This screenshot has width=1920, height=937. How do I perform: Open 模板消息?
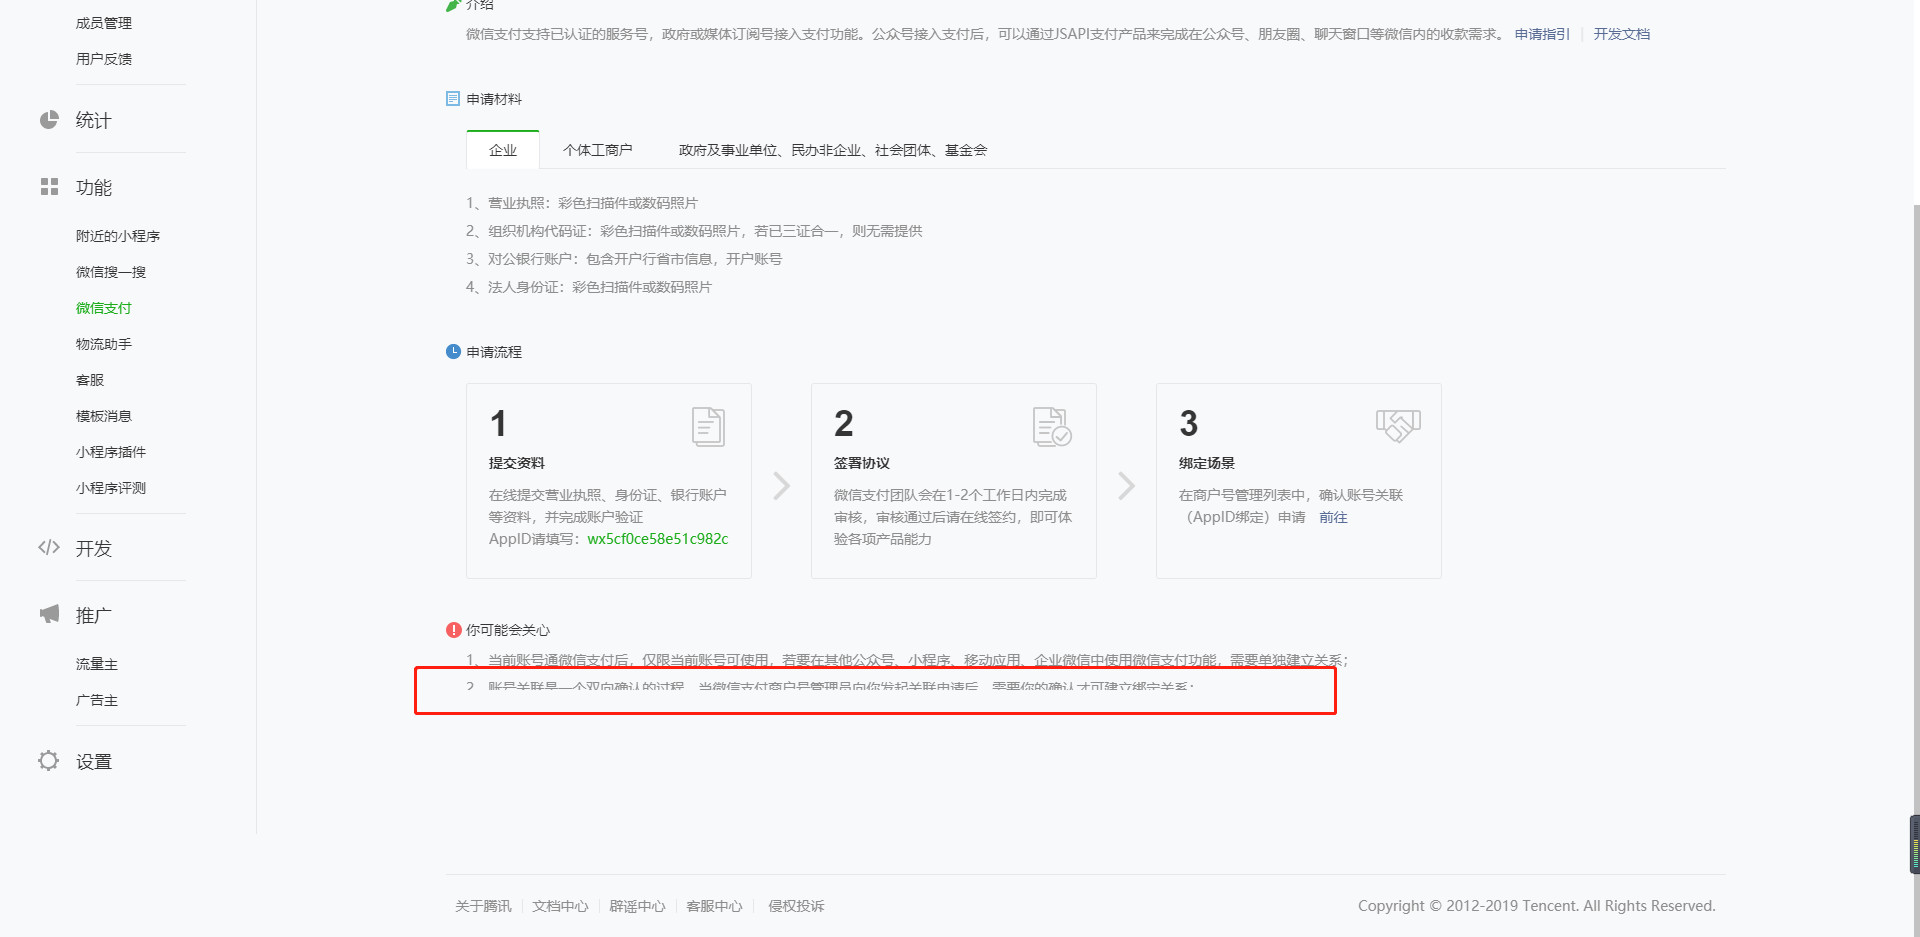(x=104, y=416)
